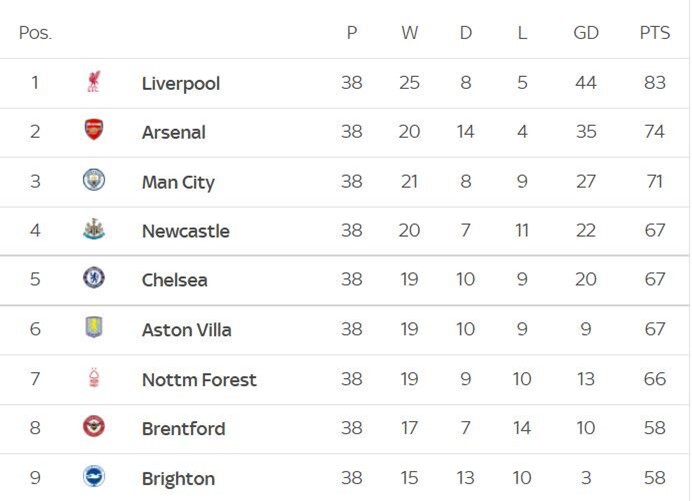
Task: Click the Liverpool club crest
Action: click(x=94, y=82)
